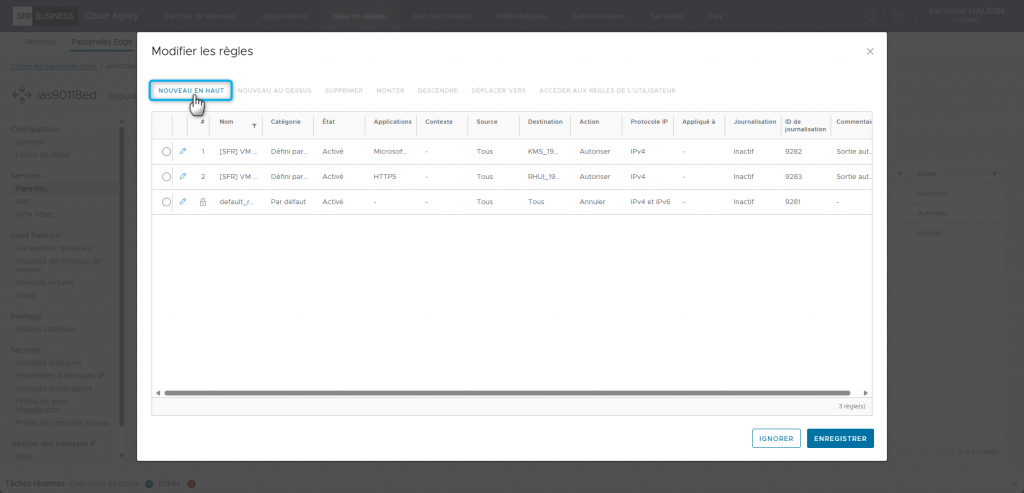This screenshot has height=493, width=1024.
Task: Click the Destination column header
Action: (x=545, y=121)
